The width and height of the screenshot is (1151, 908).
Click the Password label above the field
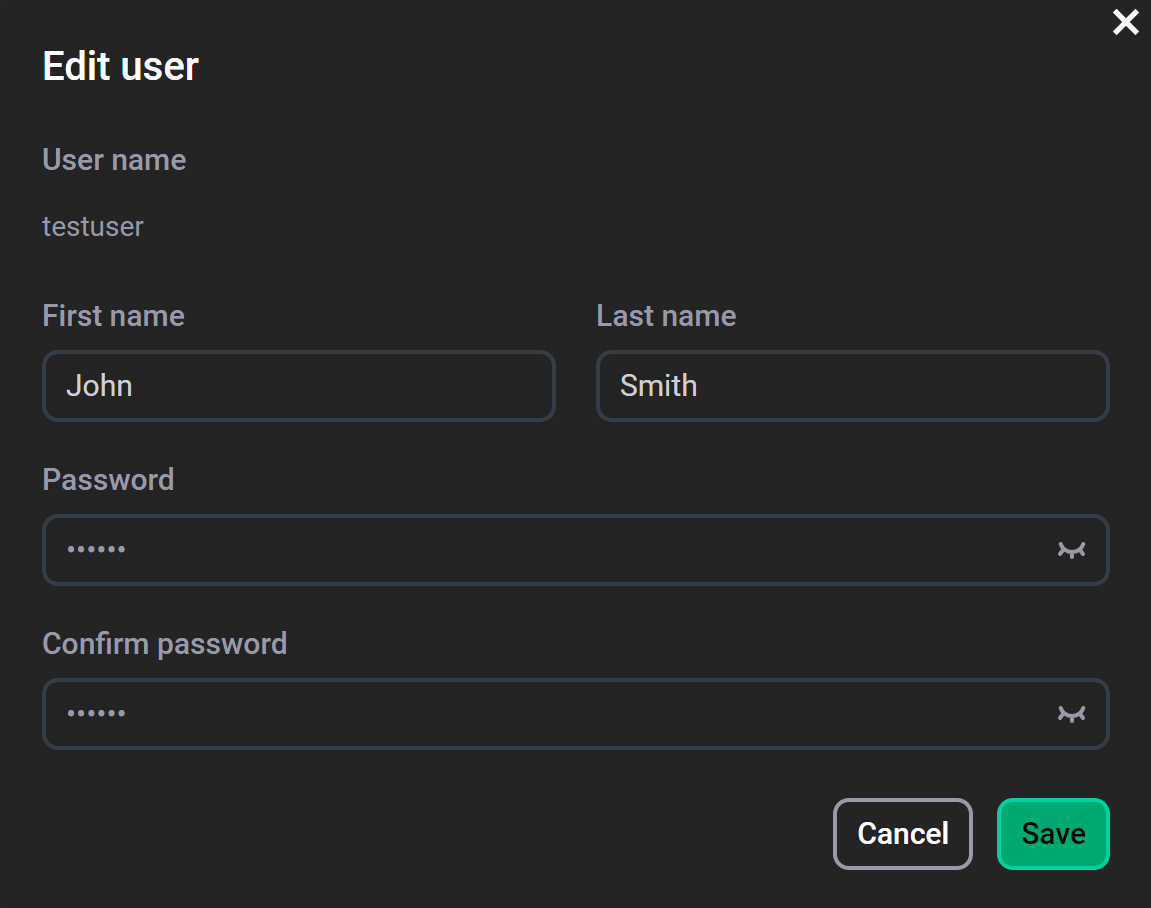[108, 479]
